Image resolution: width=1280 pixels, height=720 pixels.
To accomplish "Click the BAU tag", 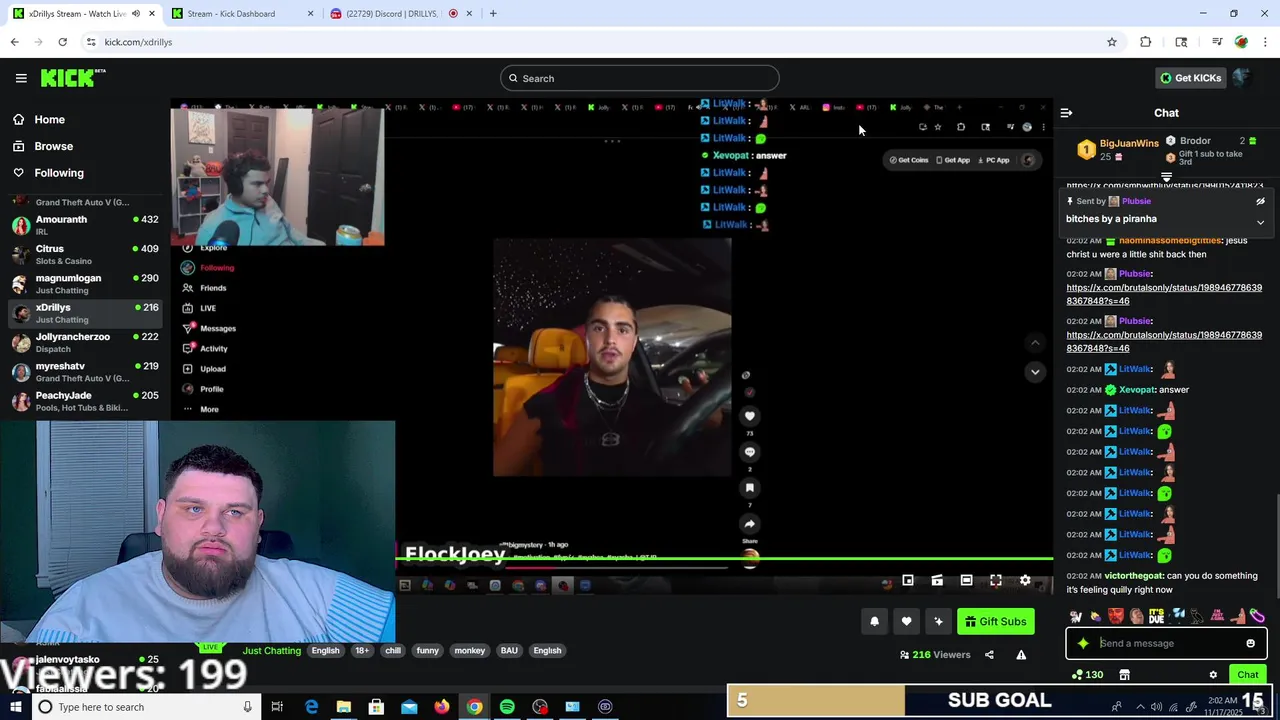I will (509, 651).
